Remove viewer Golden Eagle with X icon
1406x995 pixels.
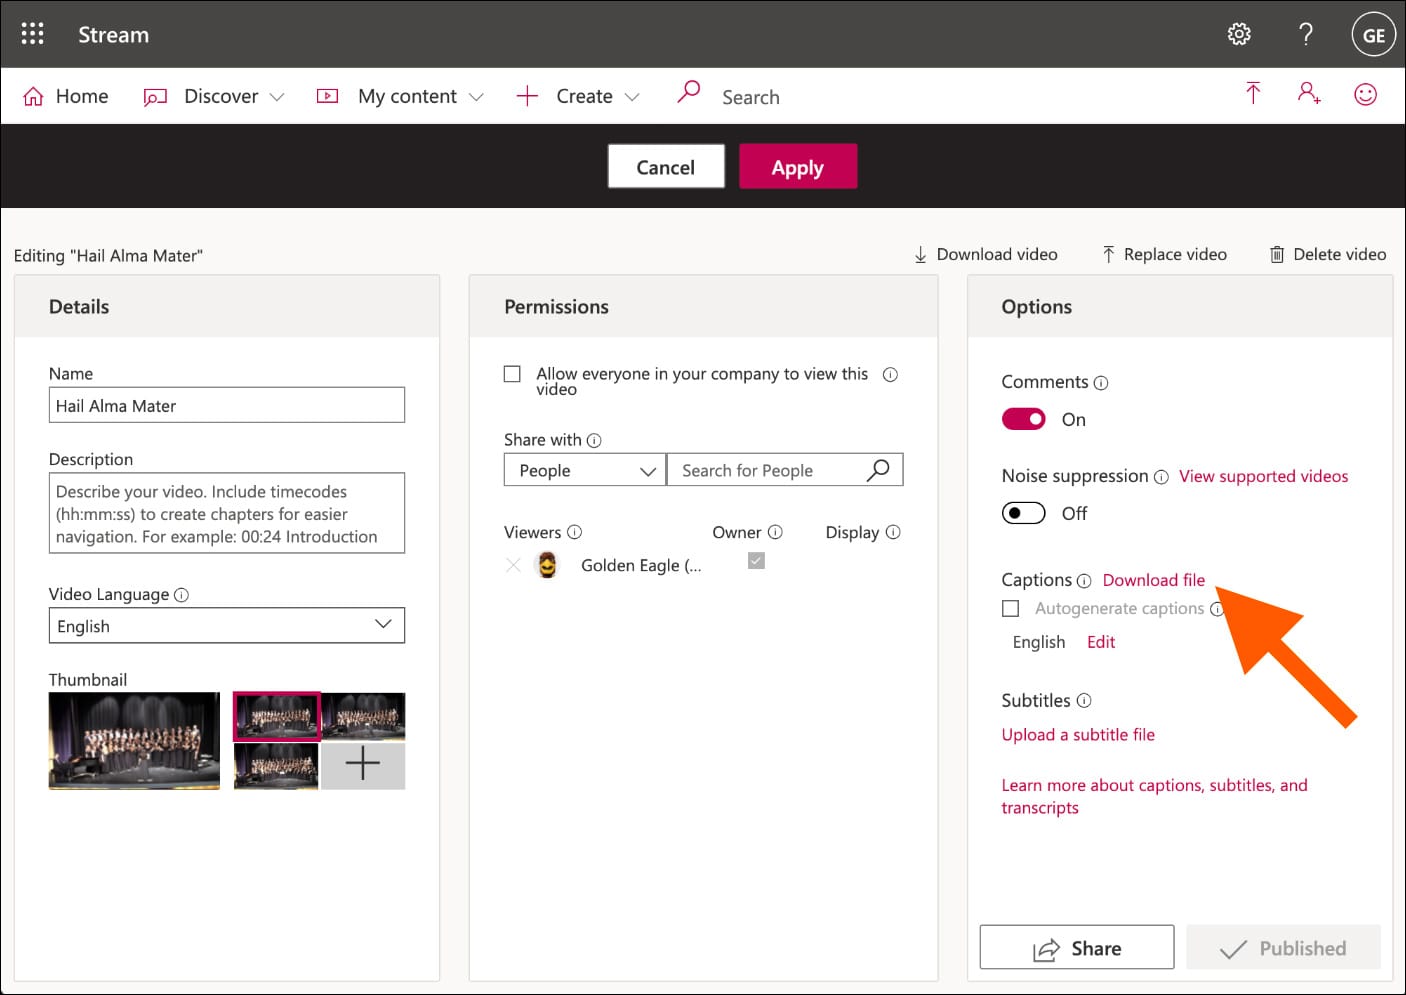click(x=514, y=565)
